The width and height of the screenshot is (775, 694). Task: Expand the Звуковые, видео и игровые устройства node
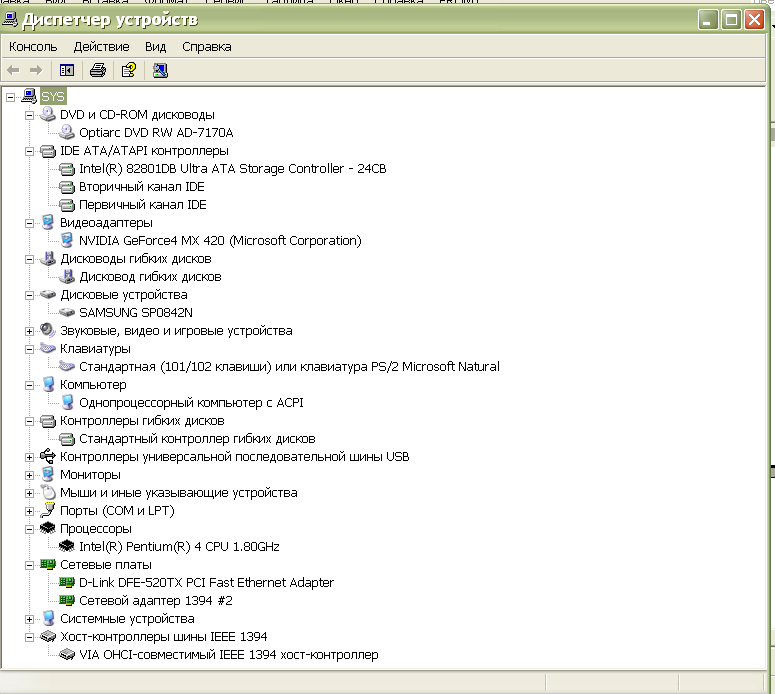(x=29, y=331)
